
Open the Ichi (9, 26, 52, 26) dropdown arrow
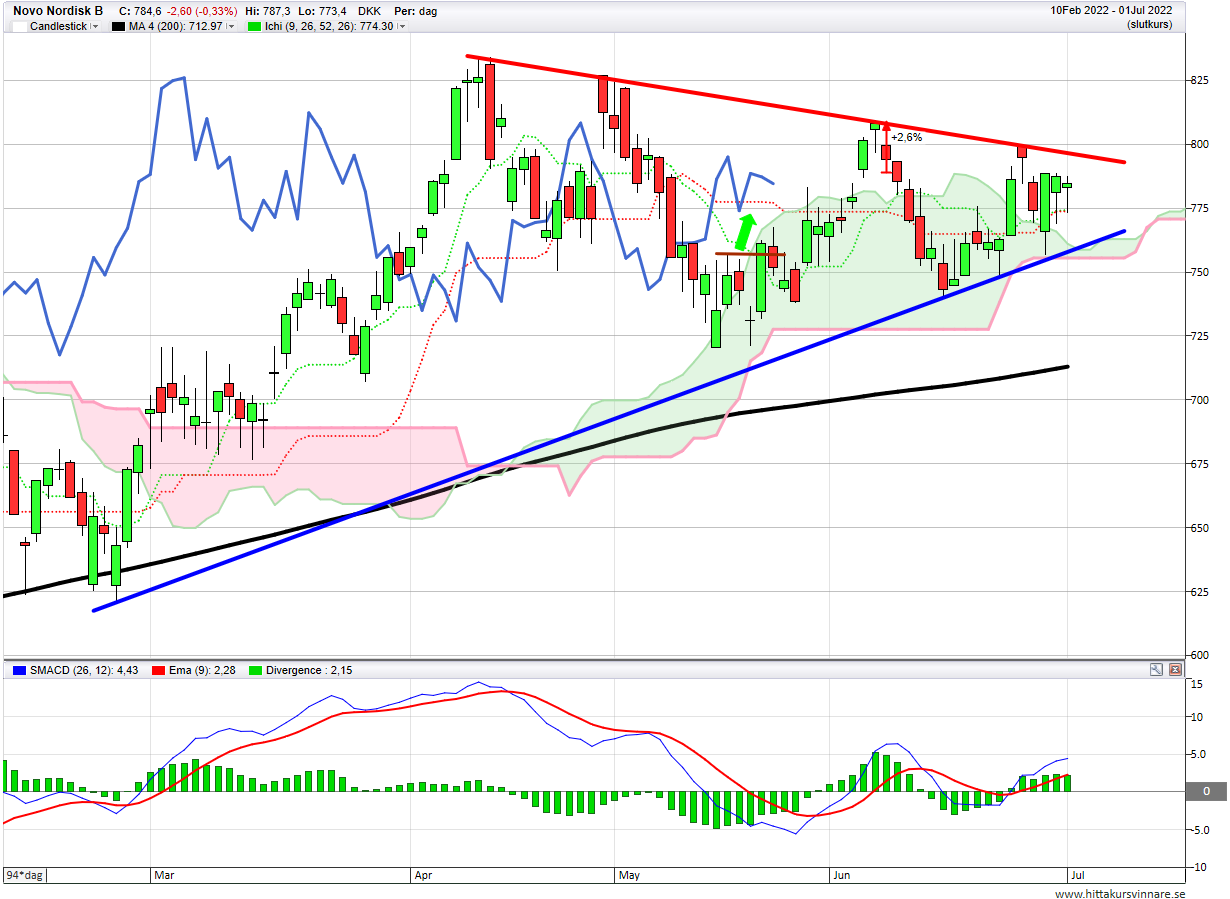coord(402,26)
